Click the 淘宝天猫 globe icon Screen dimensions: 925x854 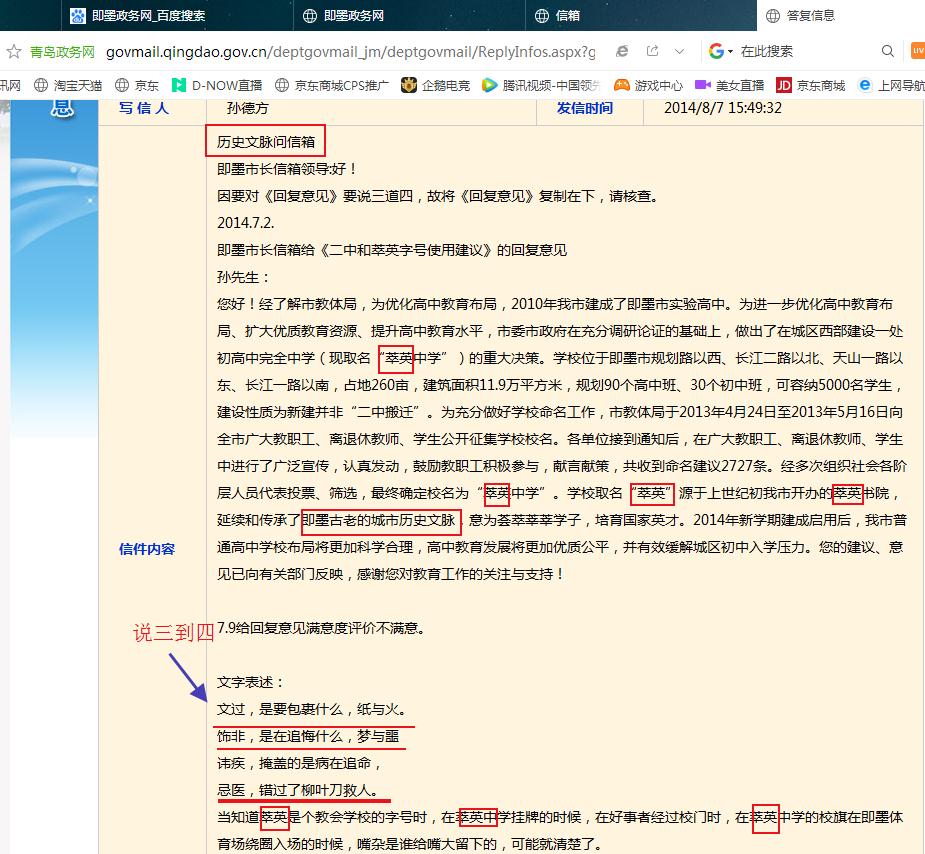[x=41, y=86]
